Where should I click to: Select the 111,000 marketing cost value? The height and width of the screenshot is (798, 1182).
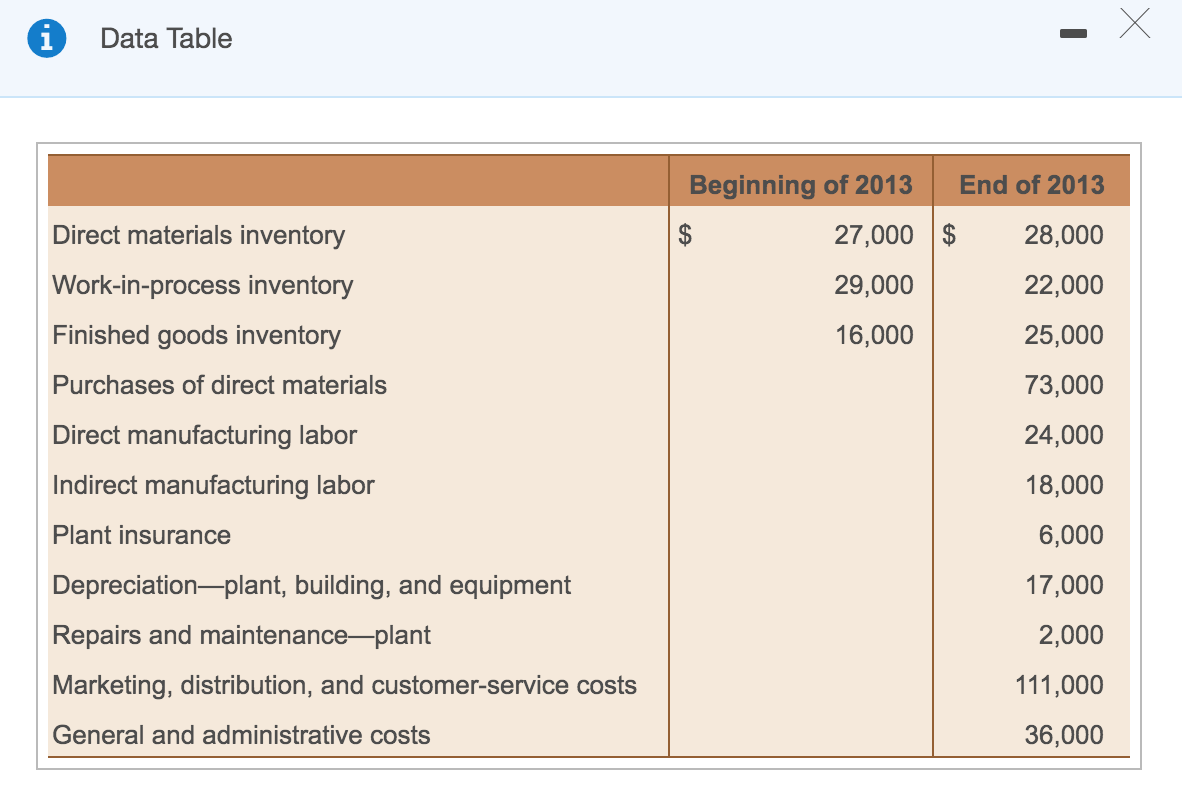tap(1059, 685)
